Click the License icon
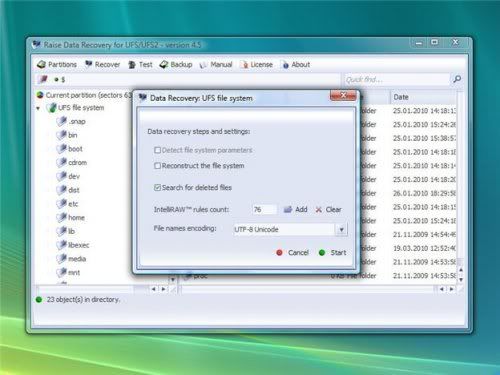The height and width of the screenshot is (375, 500). 244,65
